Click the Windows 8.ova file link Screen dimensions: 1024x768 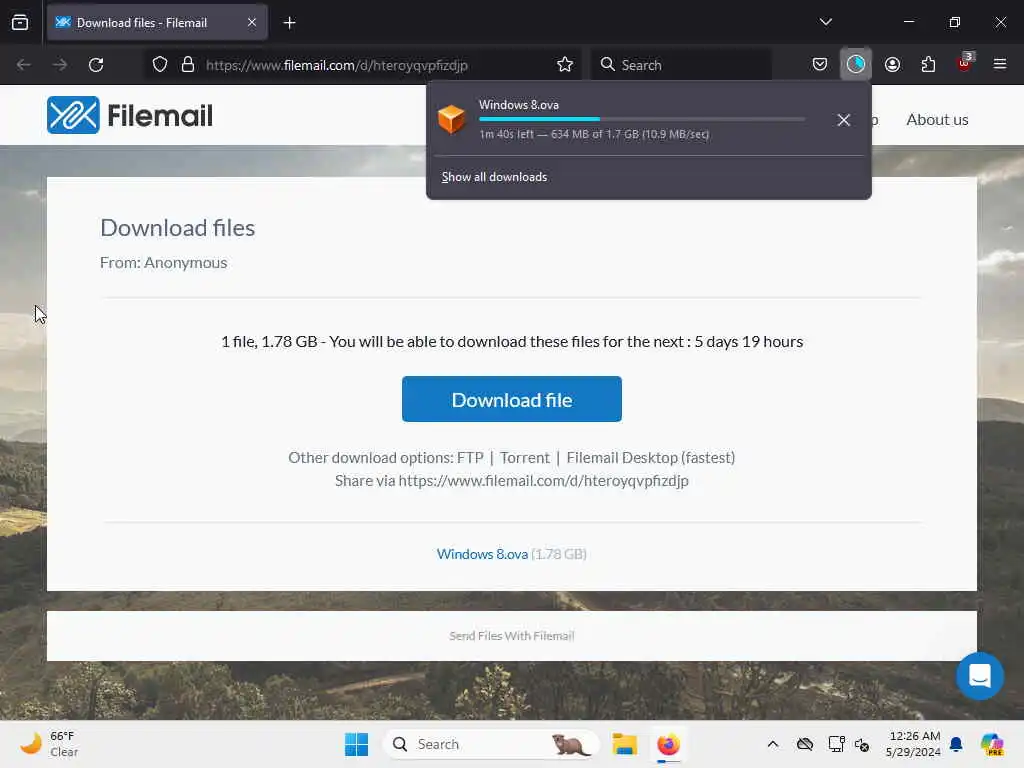click(x=482, y=554)
